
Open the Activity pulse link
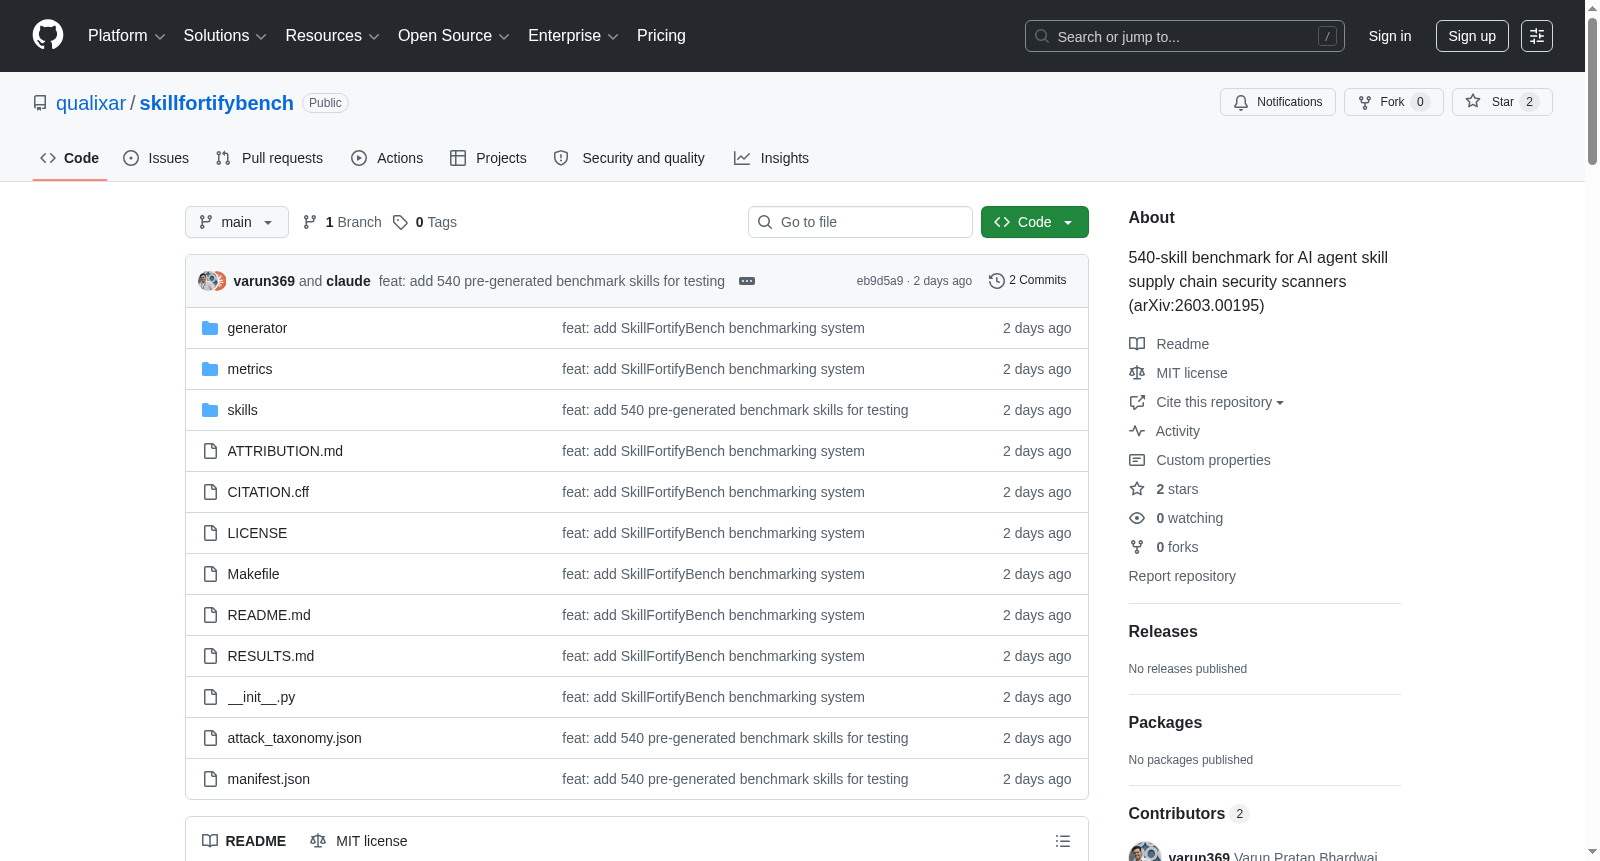(1164, 431)
